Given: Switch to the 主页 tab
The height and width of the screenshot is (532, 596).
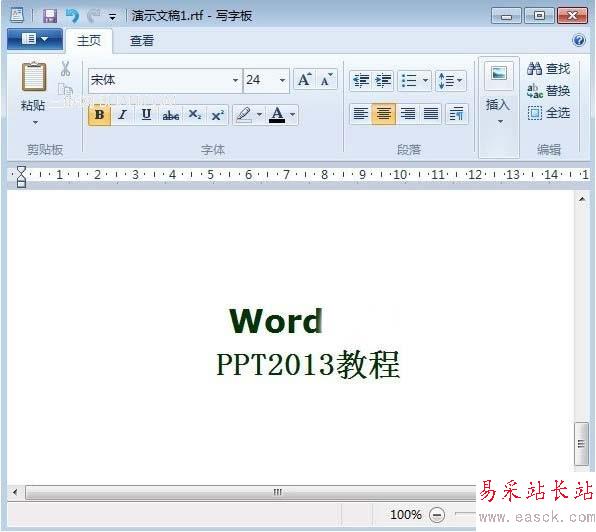Looking at the screenshot, I should coord(89,41).
